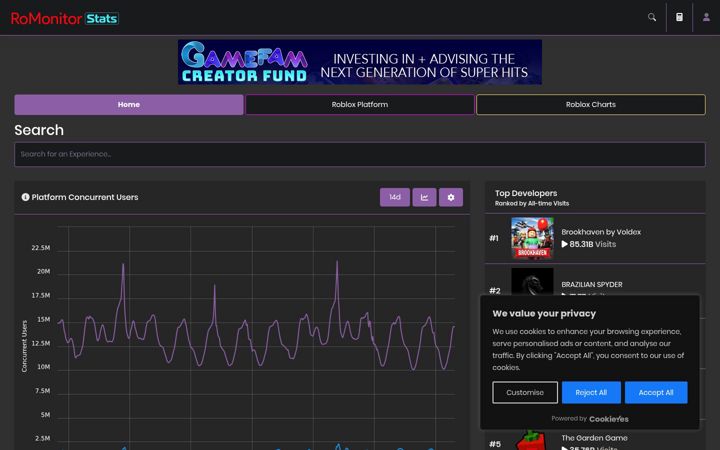The height and width of the screenshot is (450, 720).
Task: Click the Reject All cookies button
Action: (x=591, y=393)
